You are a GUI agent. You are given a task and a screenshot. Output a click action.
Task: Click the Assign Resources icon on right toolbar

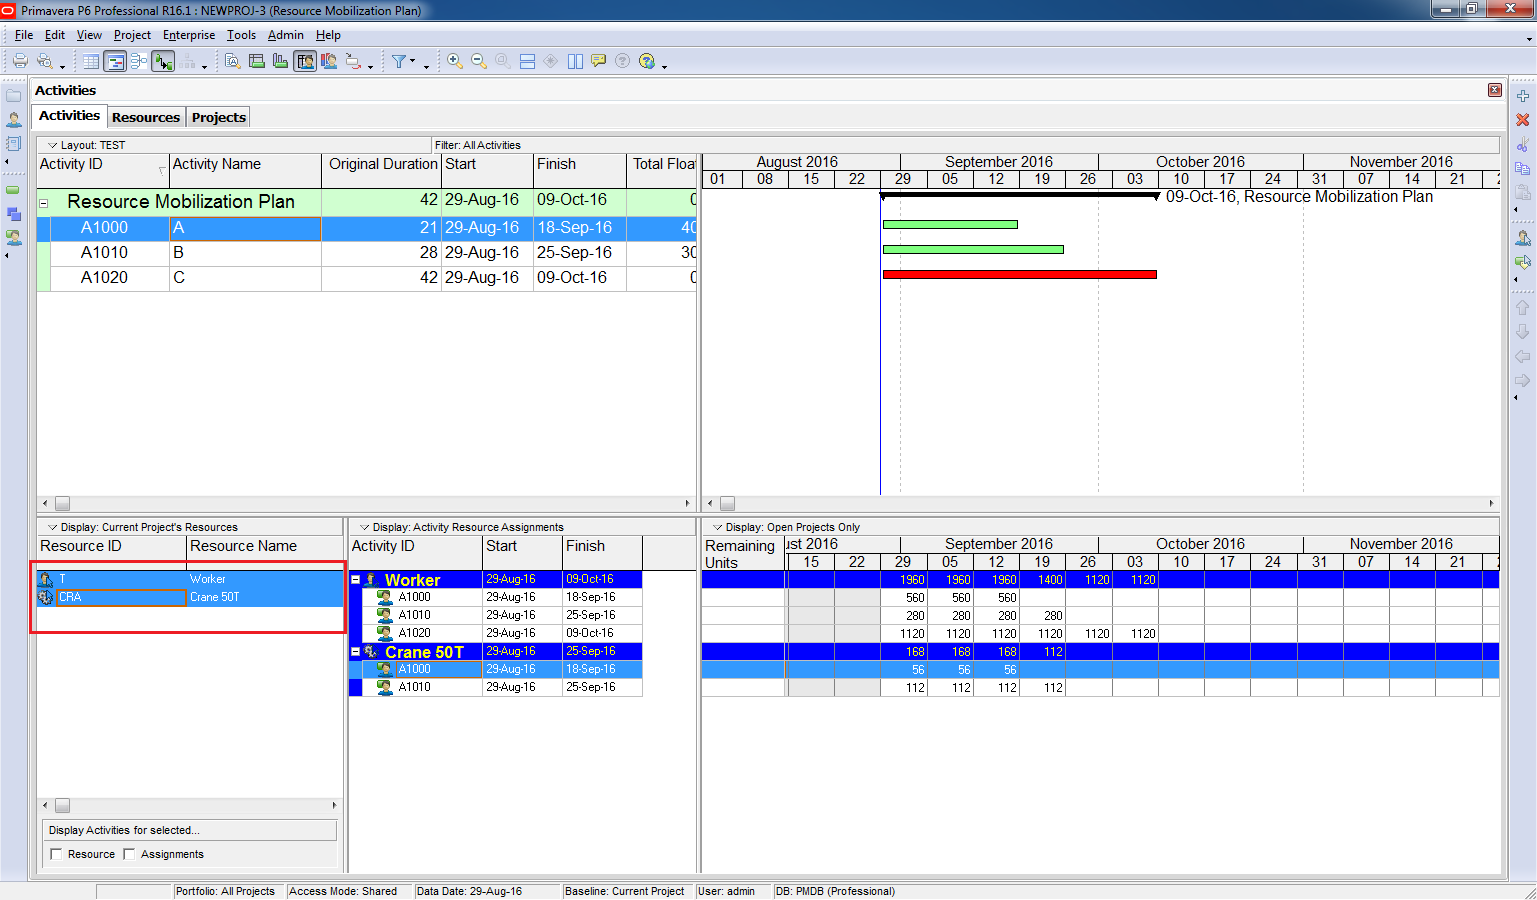[1522, 238]
